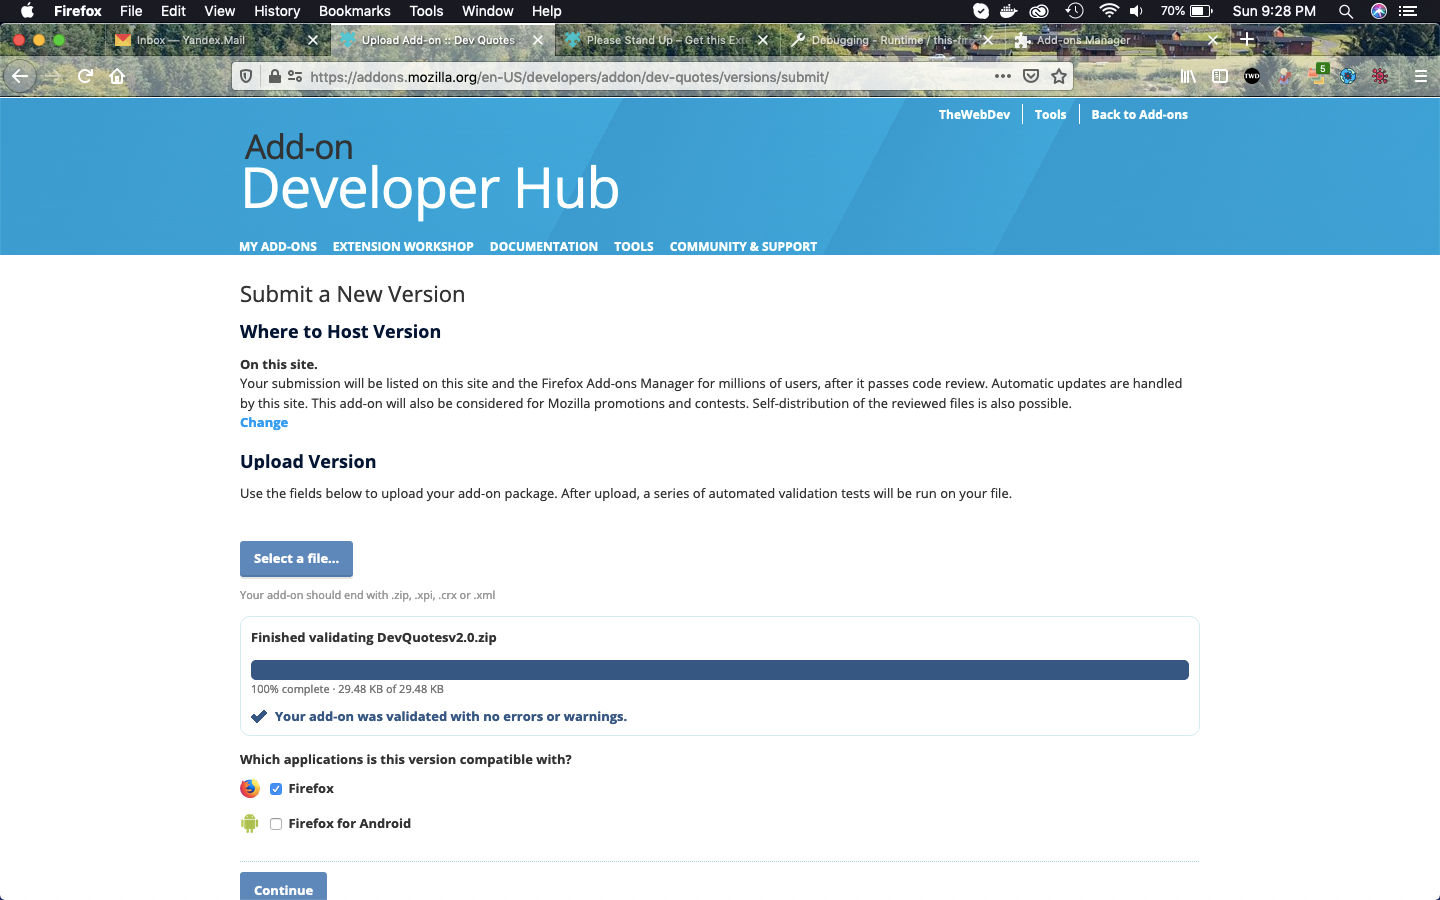Screen dimensions: 1440x900
Task: Open site permissions icon in address bar
Action: tap(295, 76)
